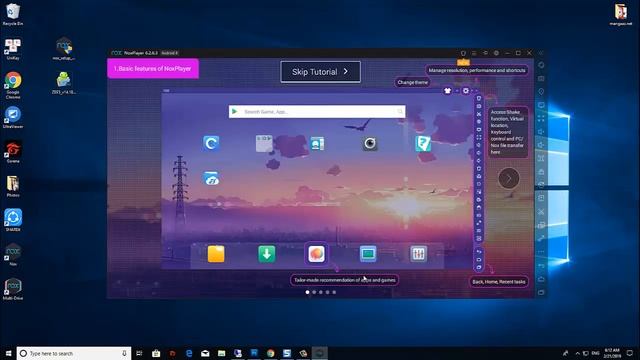Click the '1.Basic features of NoxPlayer' heading
The image size is (640, 360).
tap(153, 69)
